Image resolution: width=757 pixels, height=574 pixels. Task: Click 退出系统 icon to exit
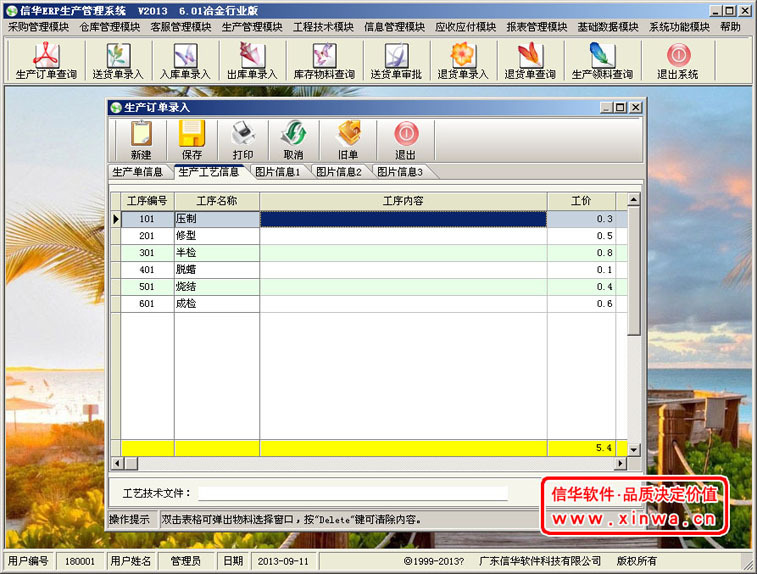click(x=677, y=60)
